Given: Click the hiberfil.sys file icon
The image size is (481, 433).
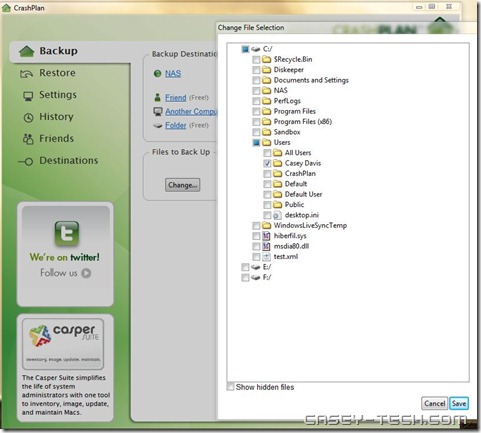Looking at the screenshot, I should click(266, 236).
